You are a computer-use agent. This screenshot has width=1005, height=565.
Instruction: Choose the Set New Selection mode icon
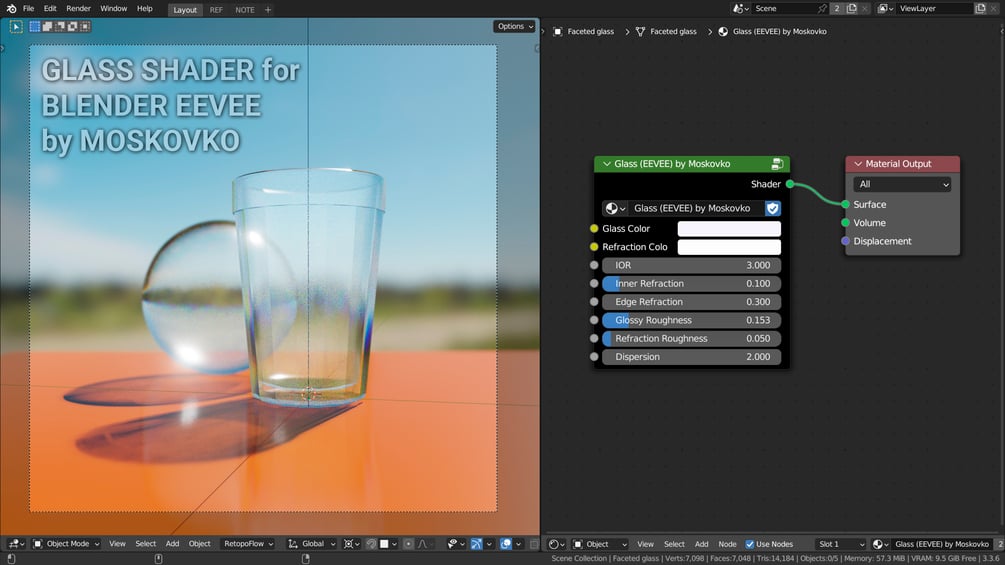coord(35,26)
